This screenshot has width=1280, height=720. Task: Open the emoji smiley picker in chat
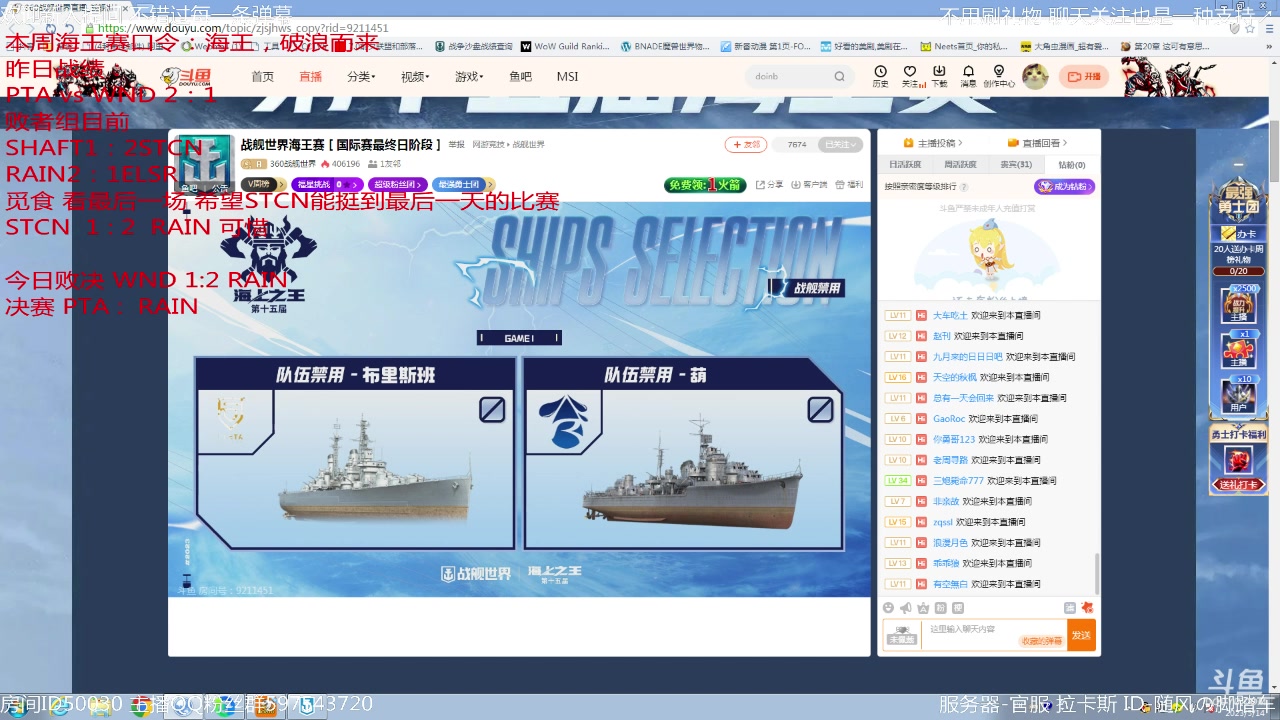point(888,608)
